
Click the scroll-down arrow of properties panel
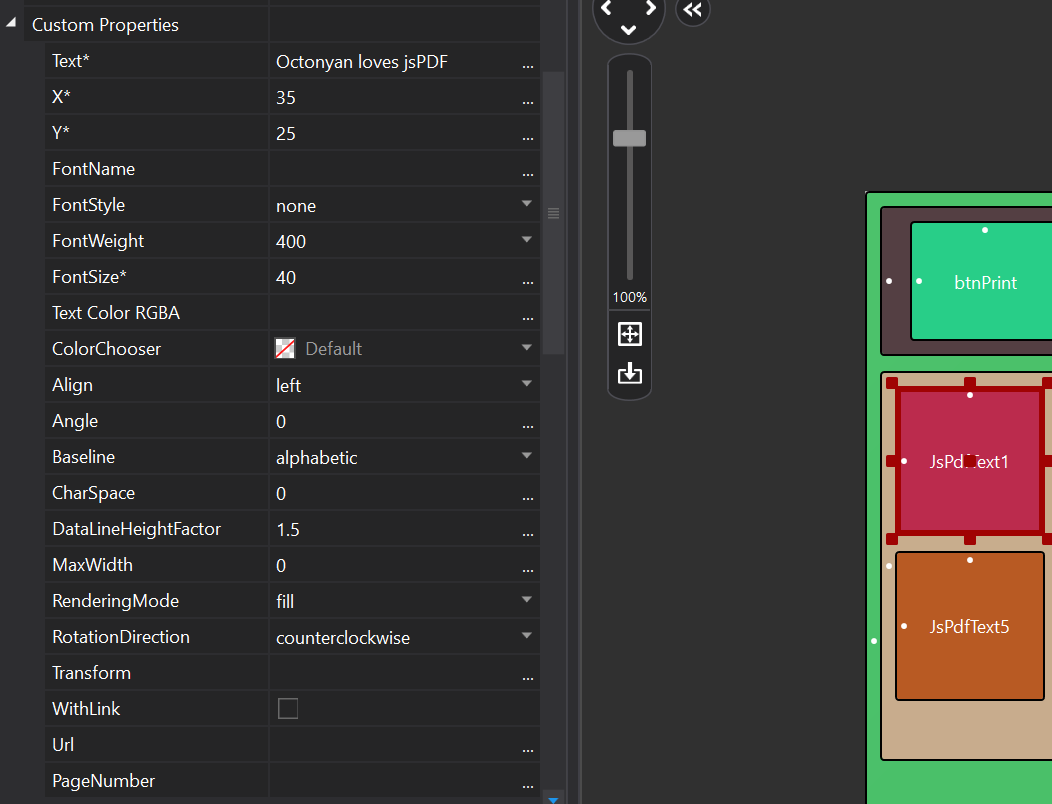[554, 799]
